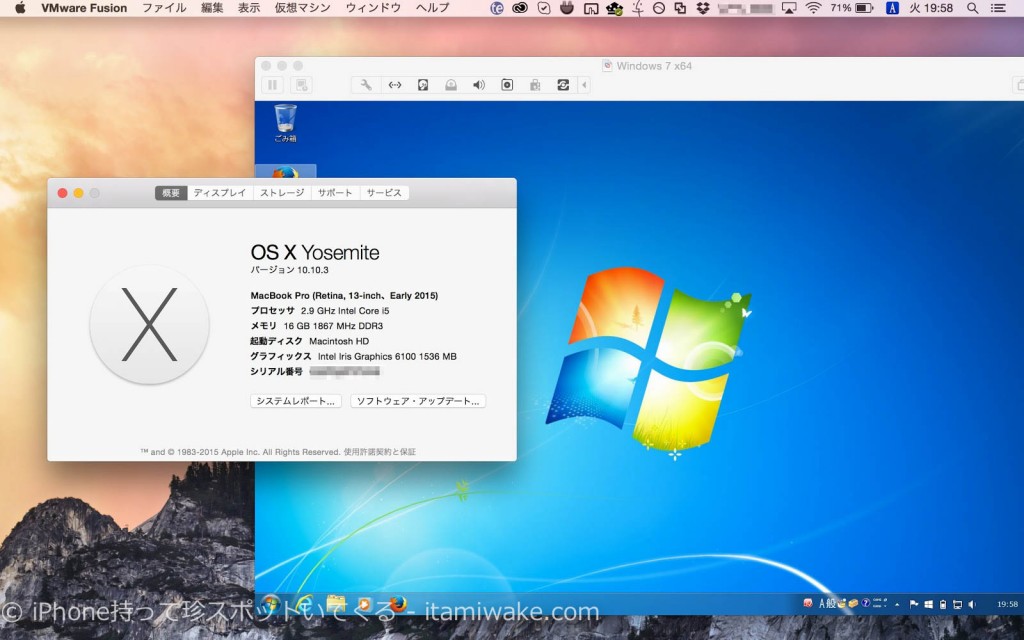Open the 表示 menu
Viewport: 1024px width, 640px height.
point(249,8)
